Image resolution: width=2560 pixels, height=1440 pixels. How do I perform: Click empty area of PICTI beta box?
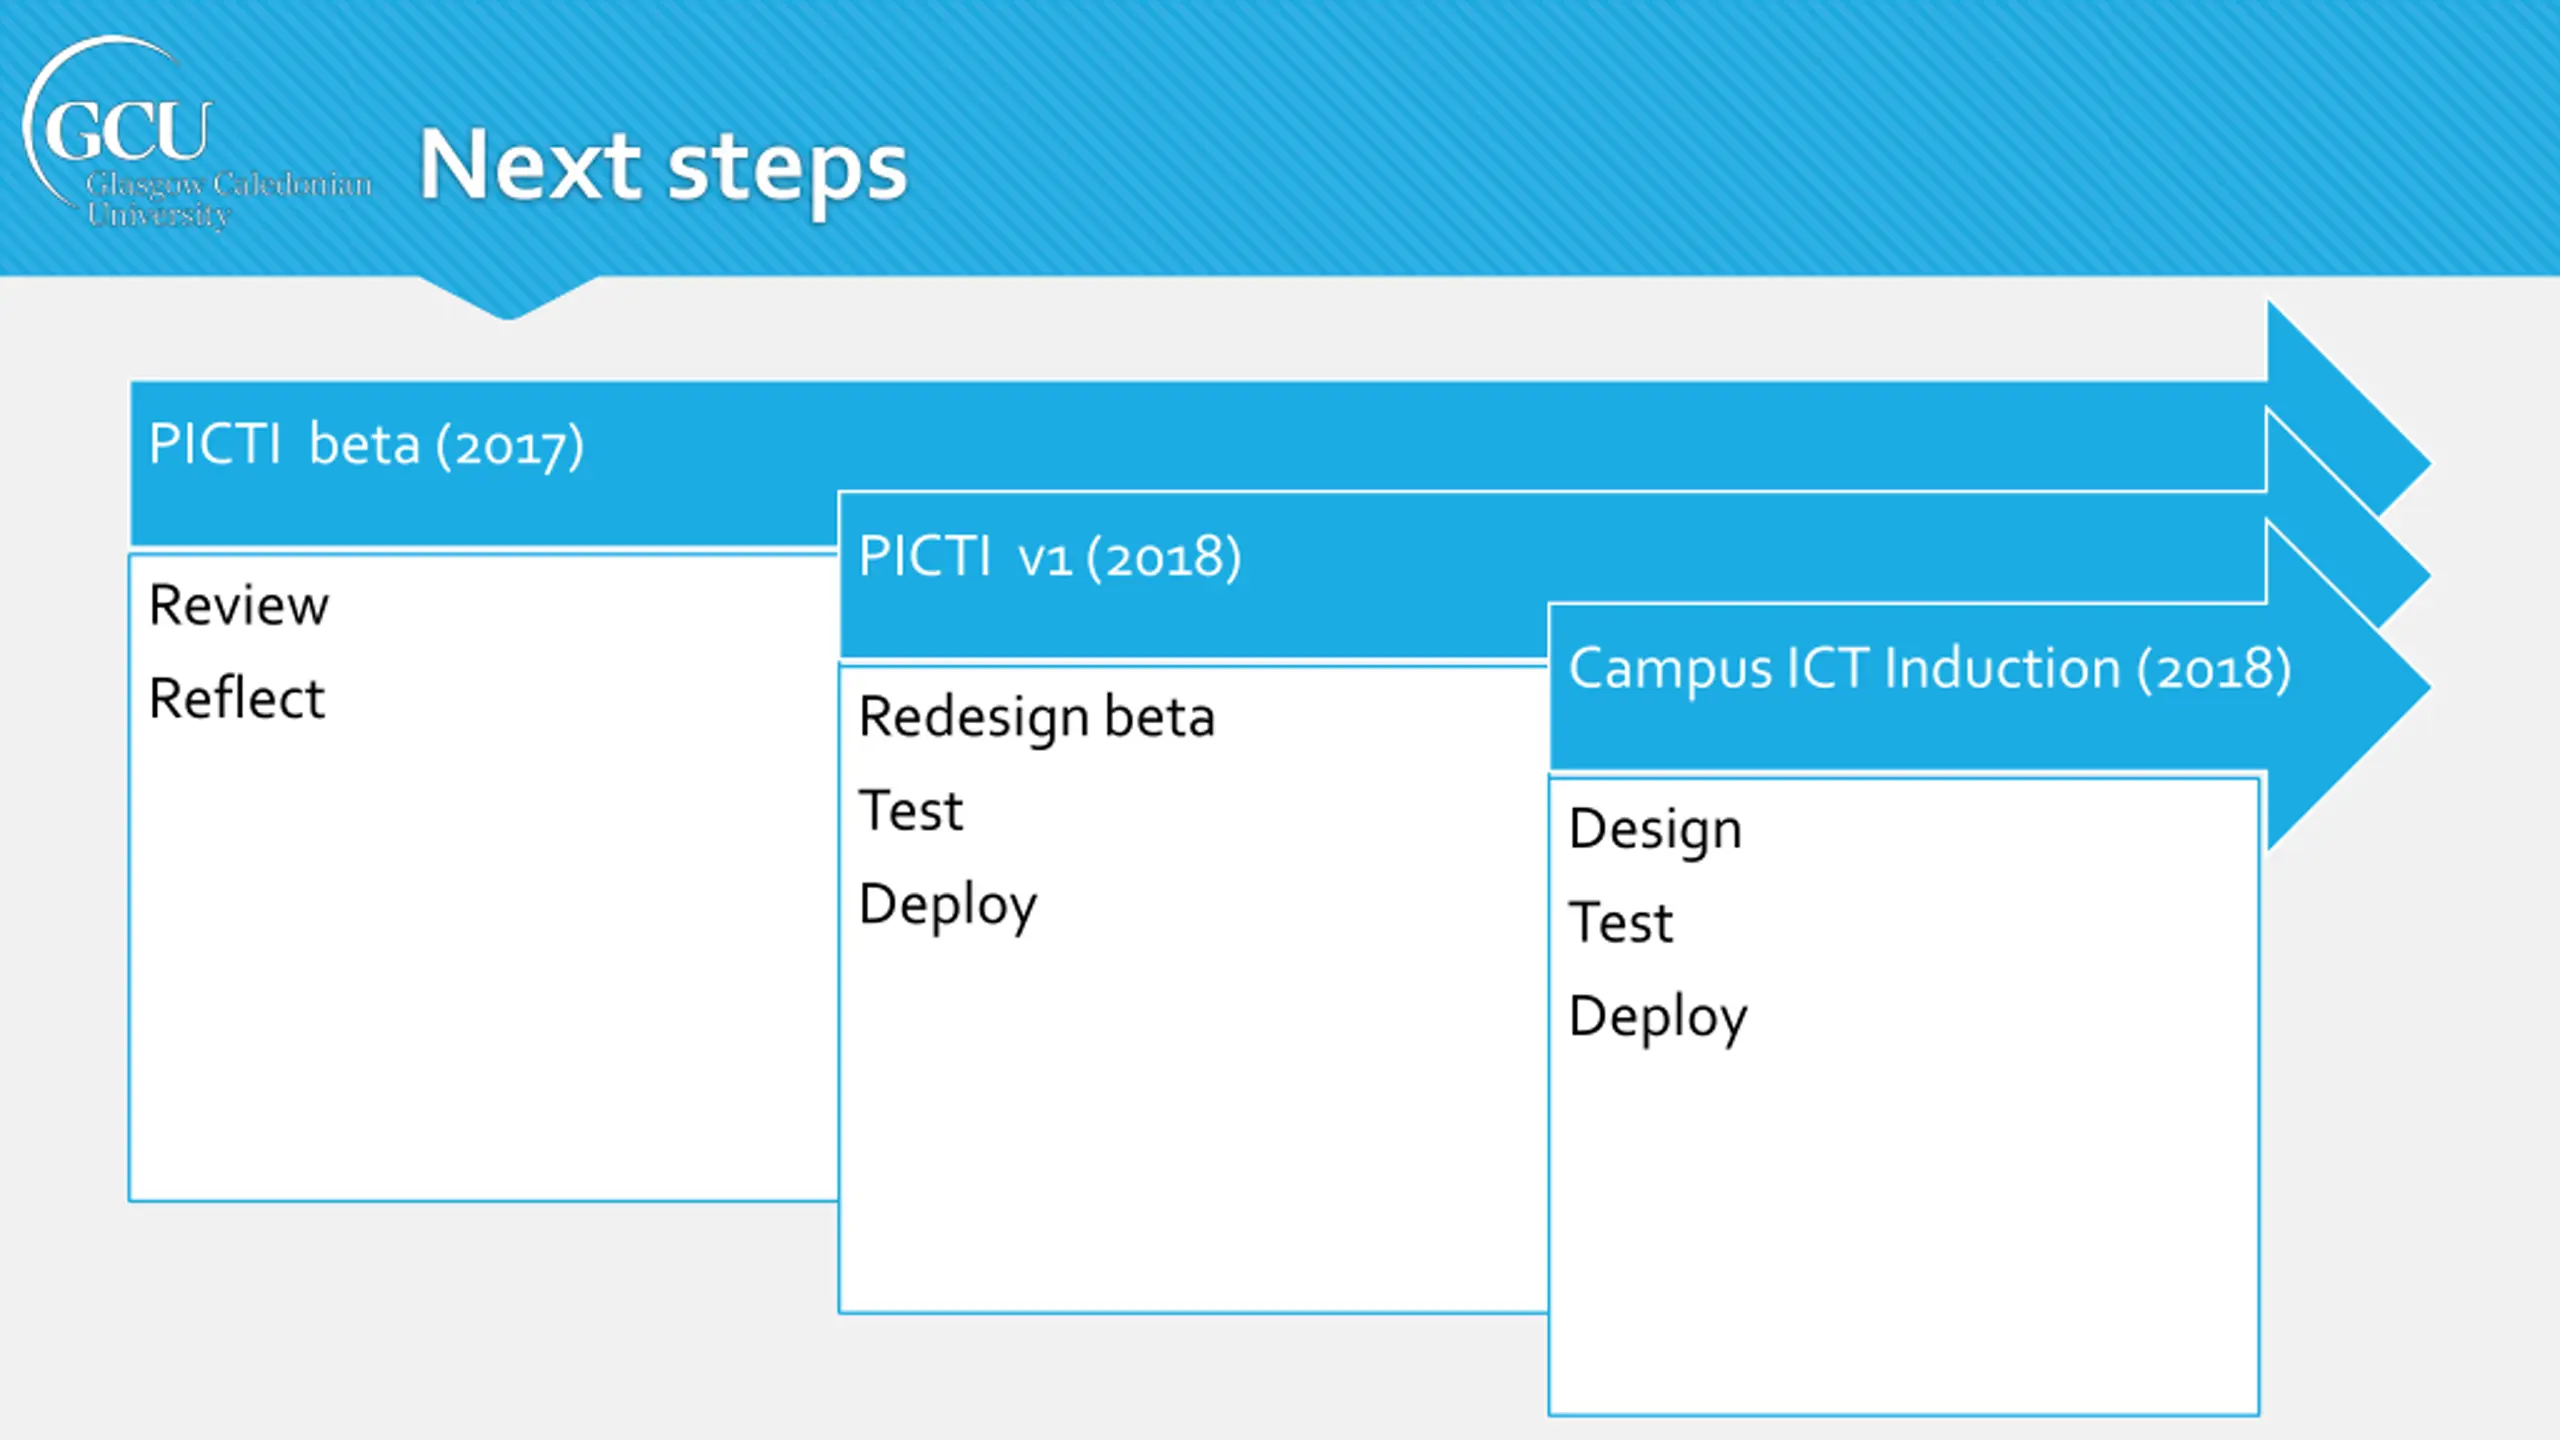[480, 950]
